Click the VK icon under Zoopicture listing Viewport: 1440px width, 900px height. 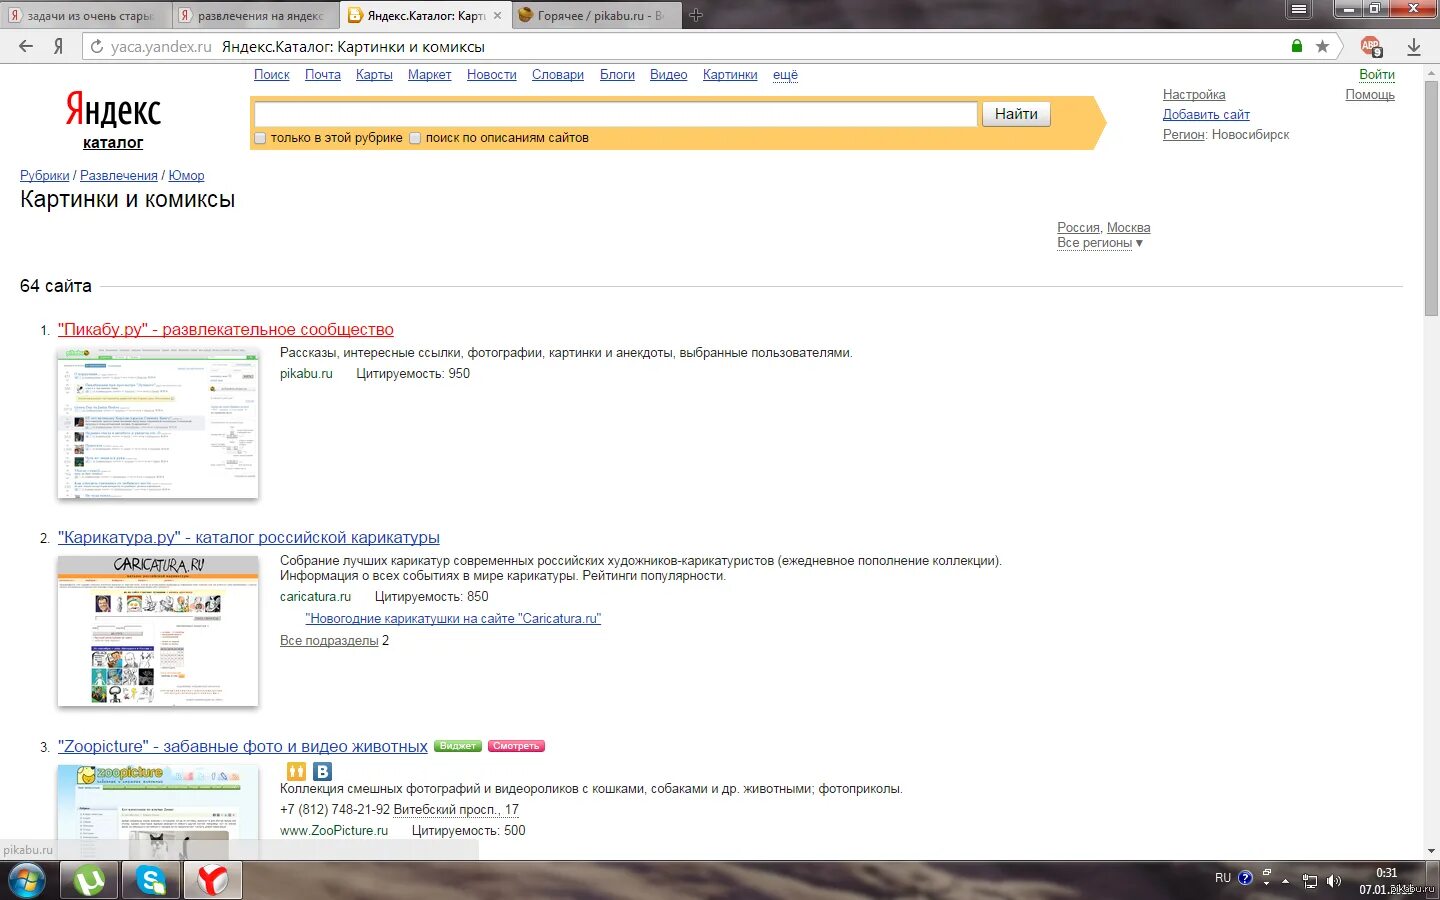click(322, 771)
